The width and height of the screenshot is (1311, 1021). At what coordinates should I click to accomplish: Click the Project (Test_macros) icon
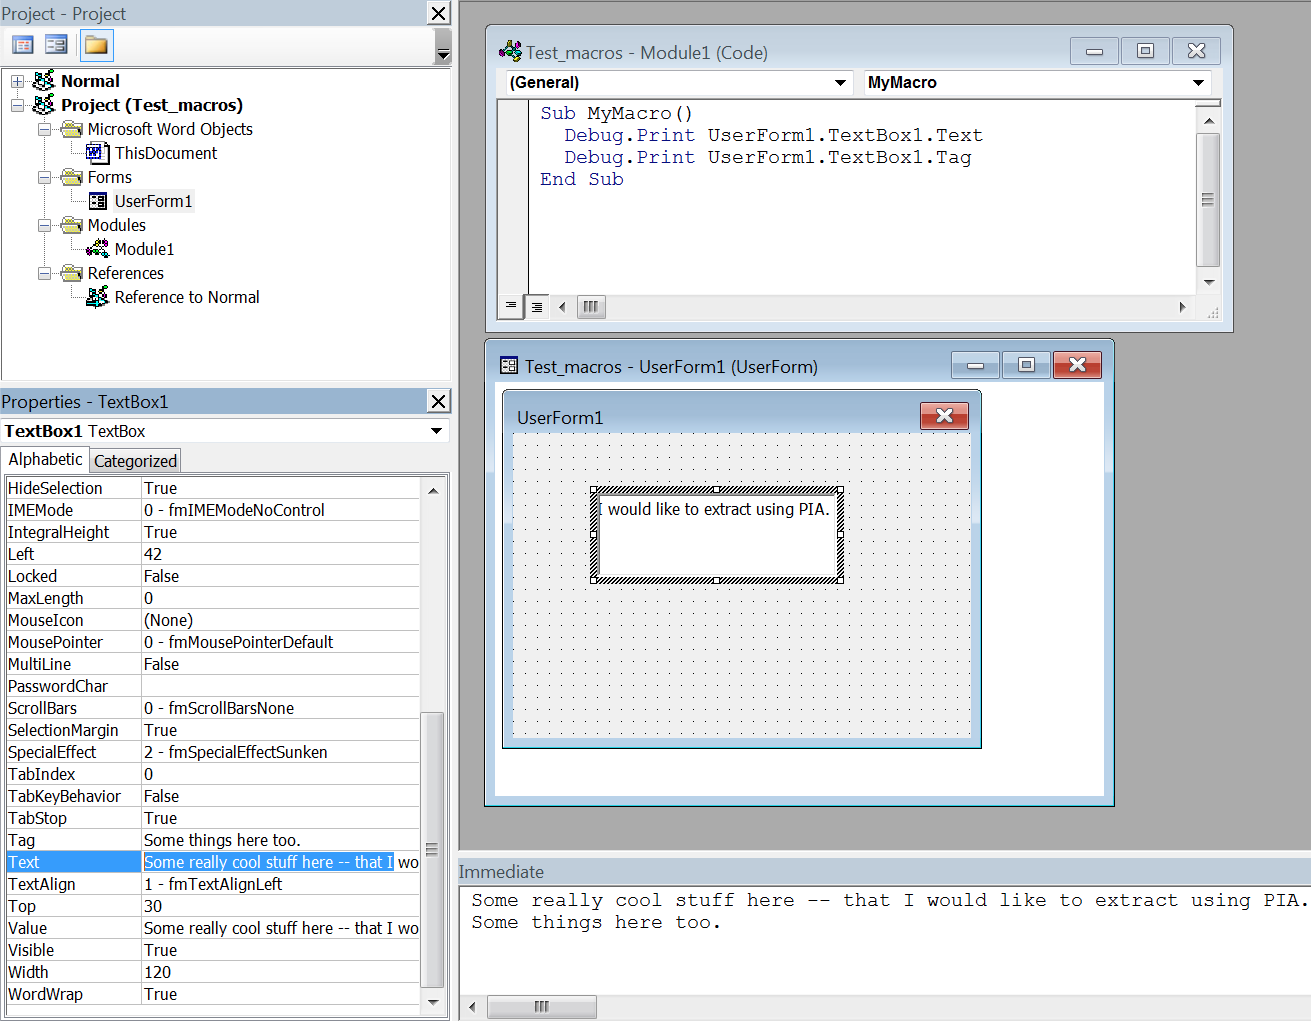click(x=42, y=105)
